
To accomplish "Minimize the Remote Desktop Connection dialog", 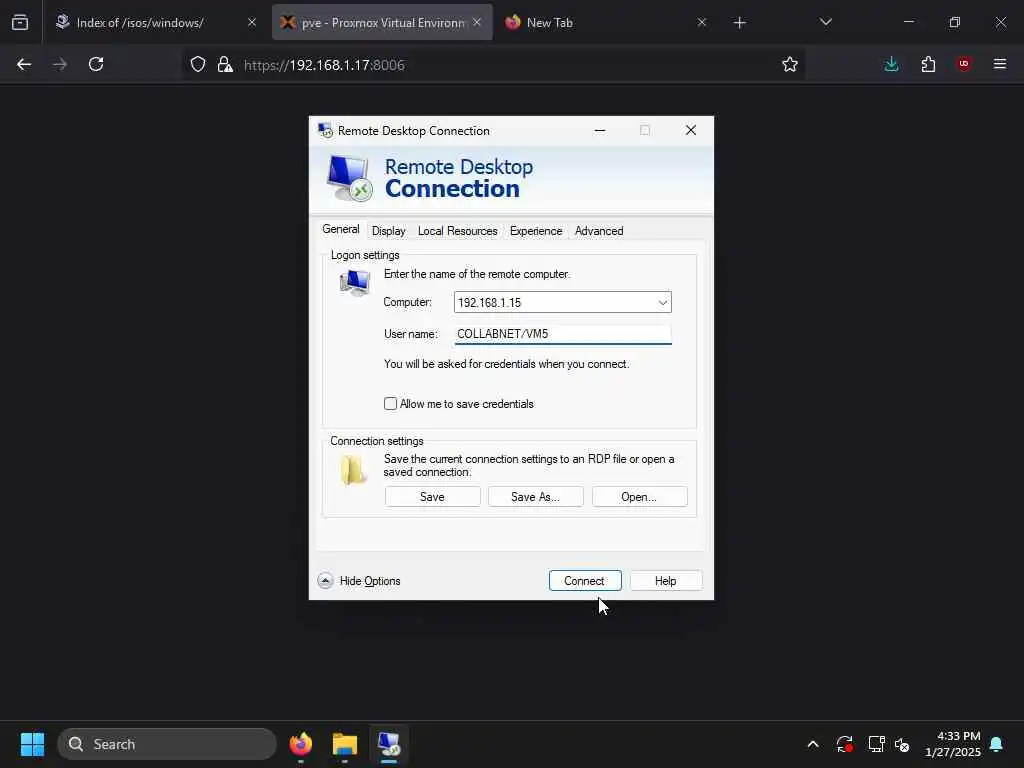I will tap(600, 131).
